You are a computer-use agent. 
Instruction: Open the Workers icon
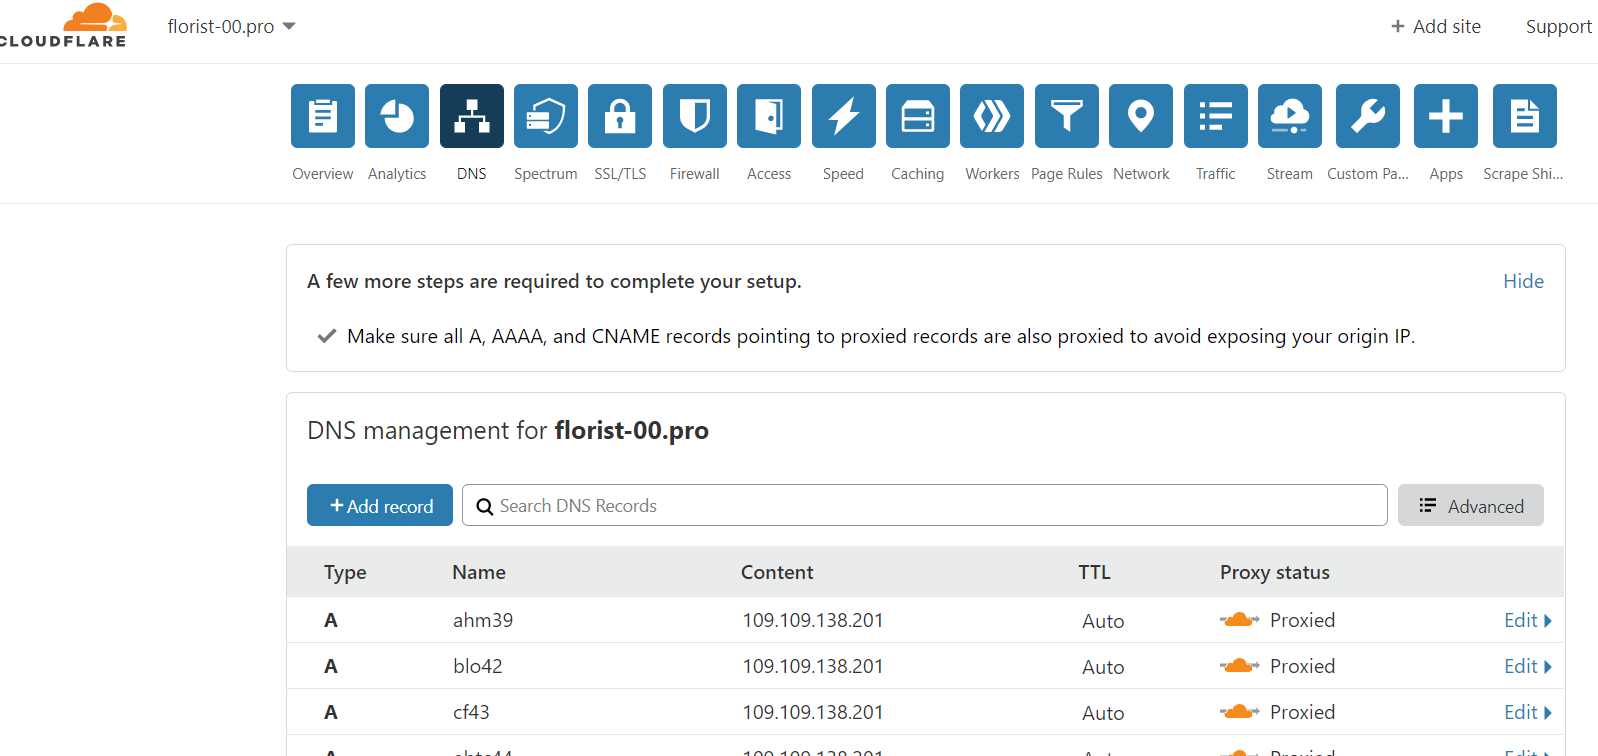coord(992,116)
